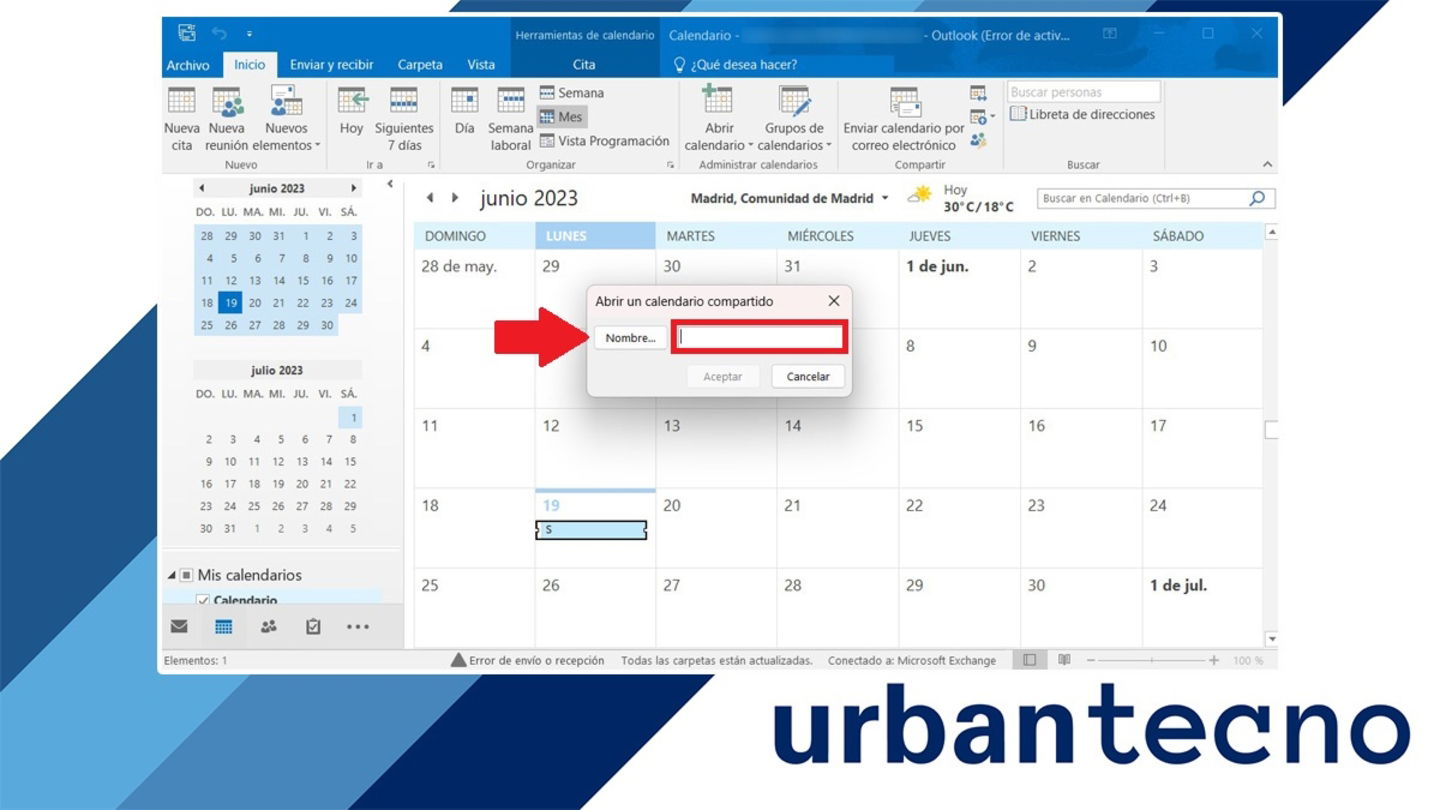Switch to Día view

coord(464,110)
